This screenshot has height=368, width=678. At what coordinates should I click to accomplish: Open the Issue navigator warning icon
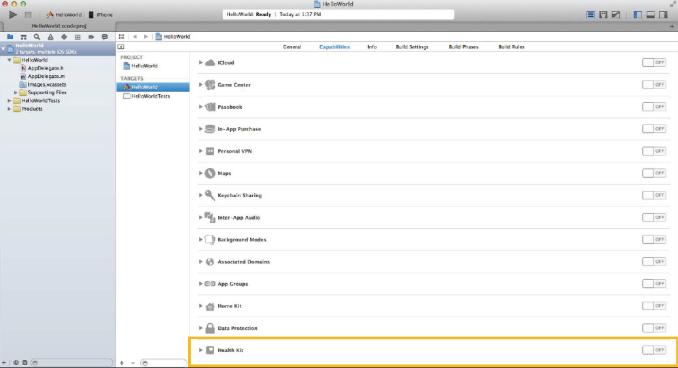(51, 37)
